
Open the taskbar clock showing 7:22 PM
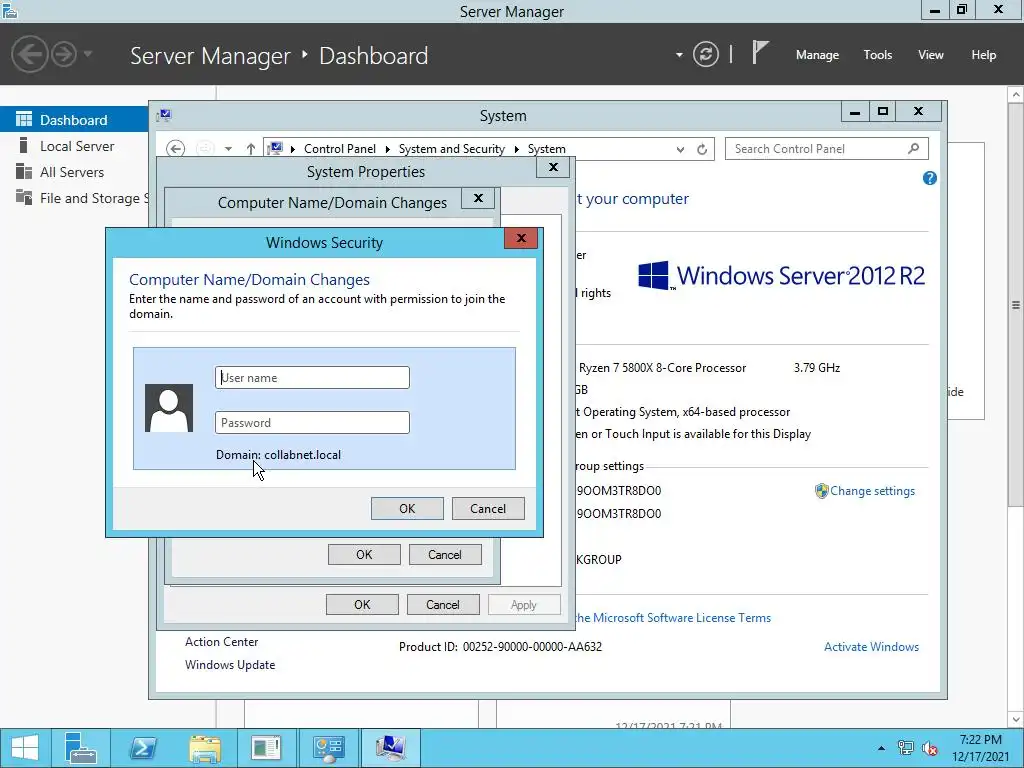coord(980,748)
